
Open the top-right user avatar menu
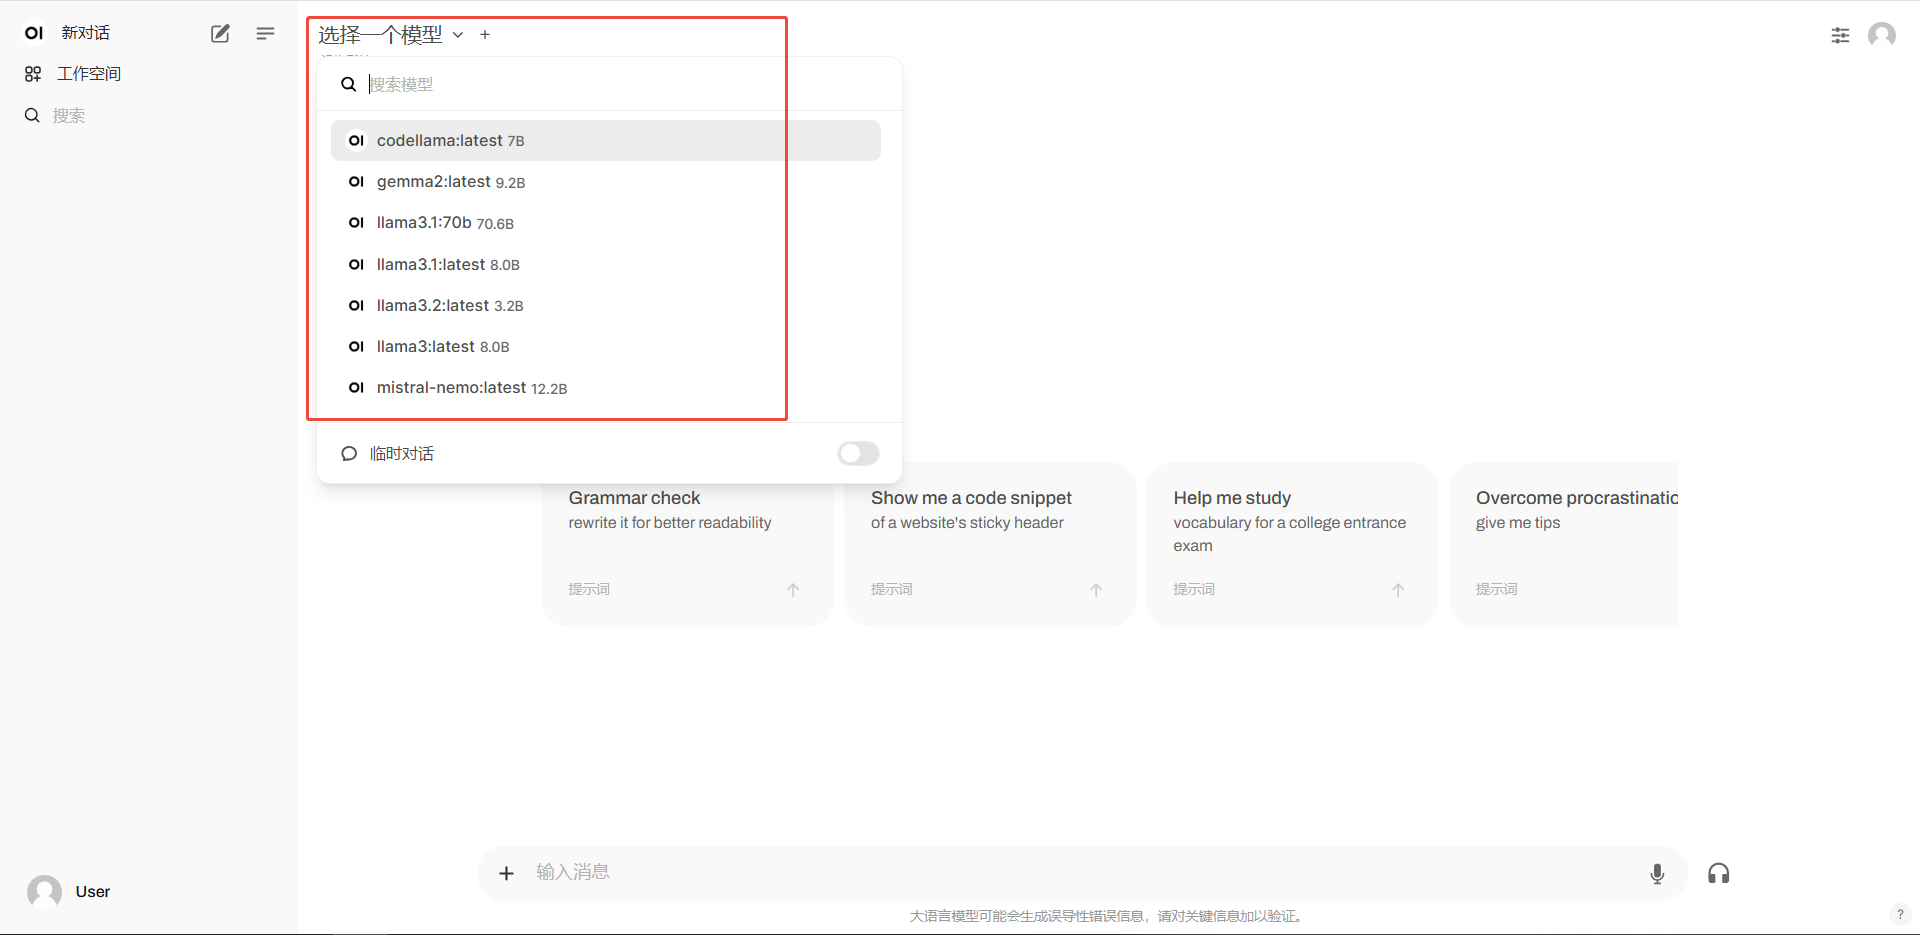point(1882,35)
